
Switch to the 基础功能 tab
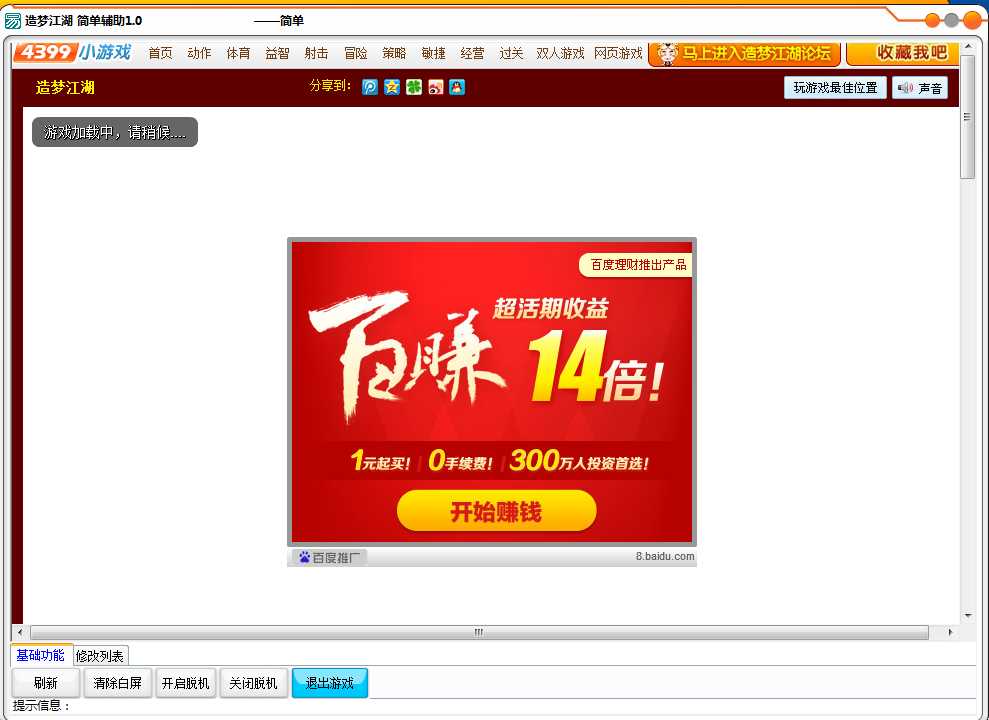pyautogui.click(x=40, y=655)
